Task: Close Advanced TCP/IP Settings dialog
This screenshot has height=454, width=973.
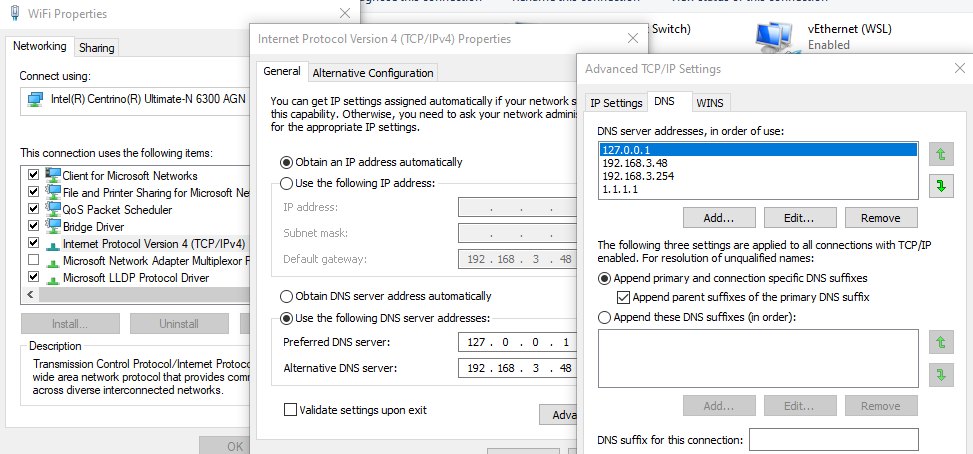Action: (959, 68)
